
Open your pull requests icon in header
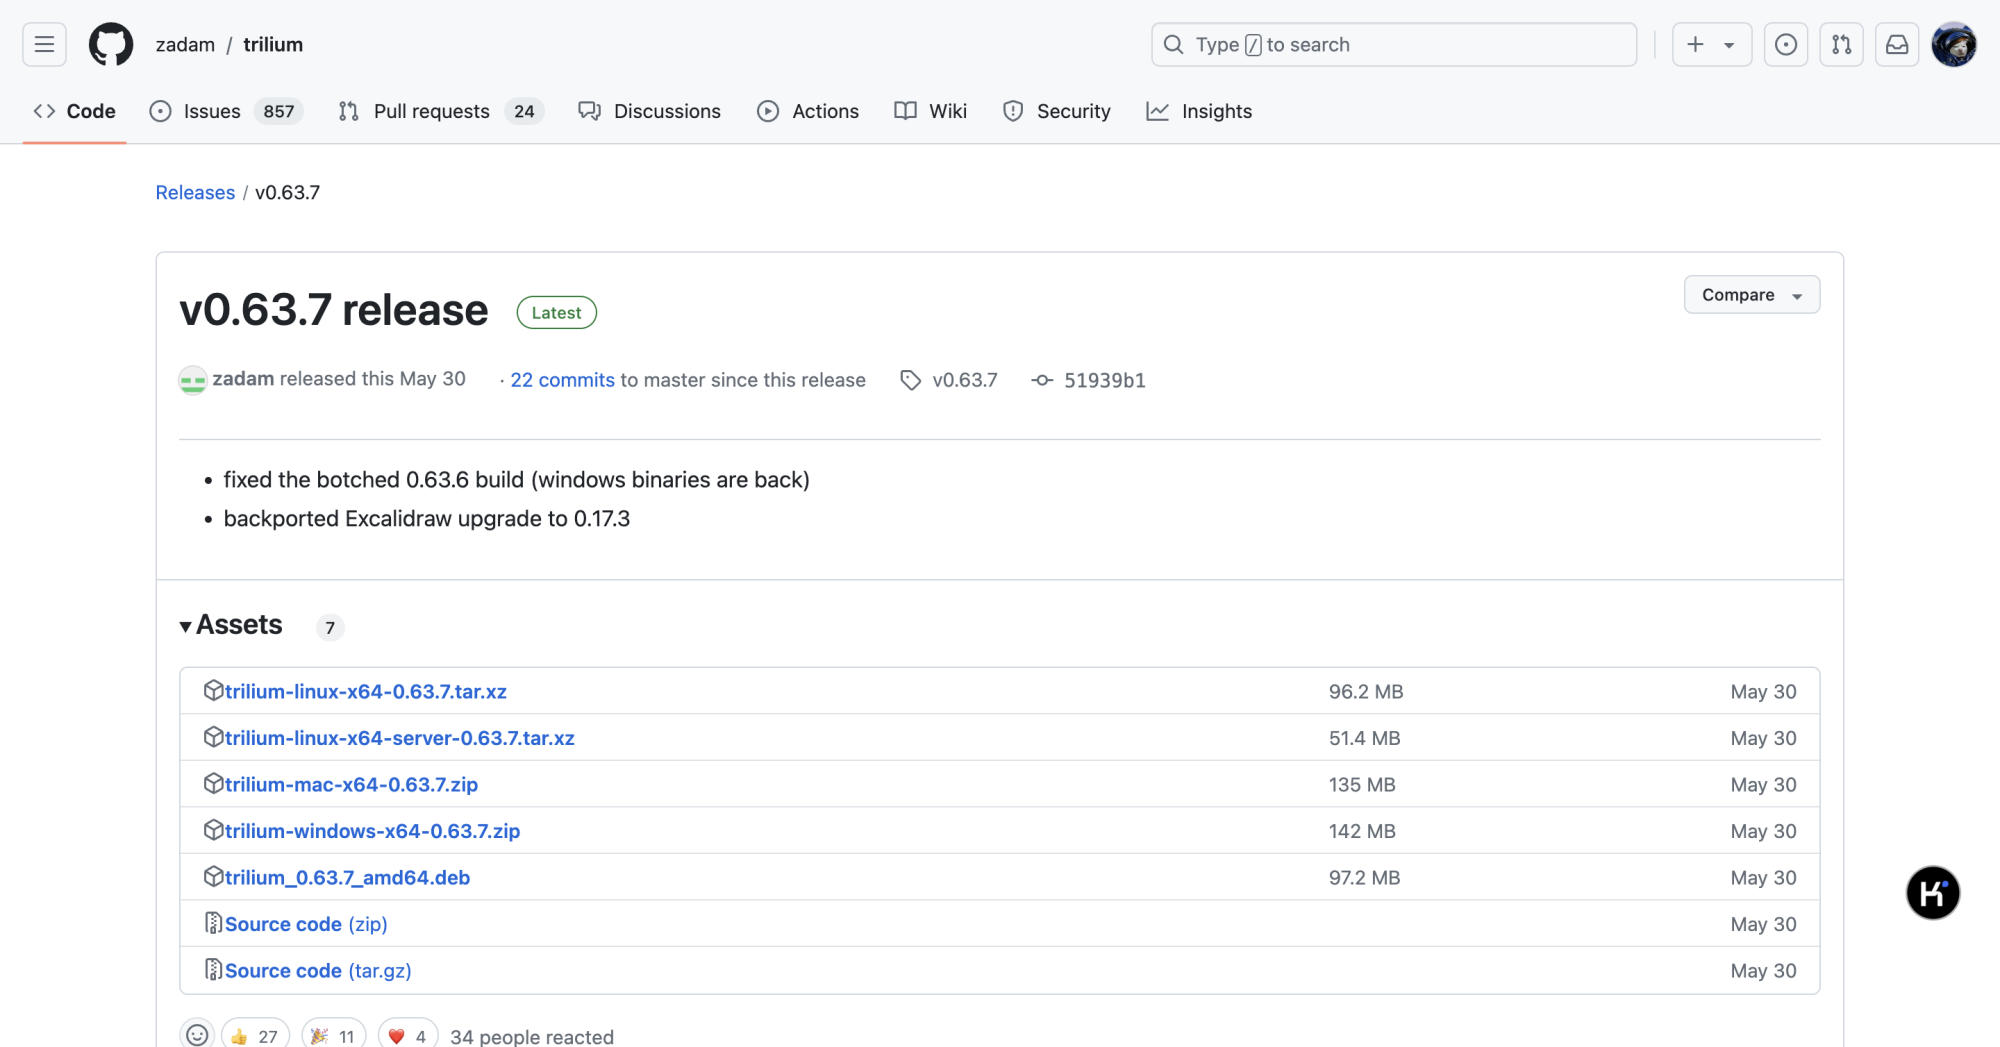1841,44
